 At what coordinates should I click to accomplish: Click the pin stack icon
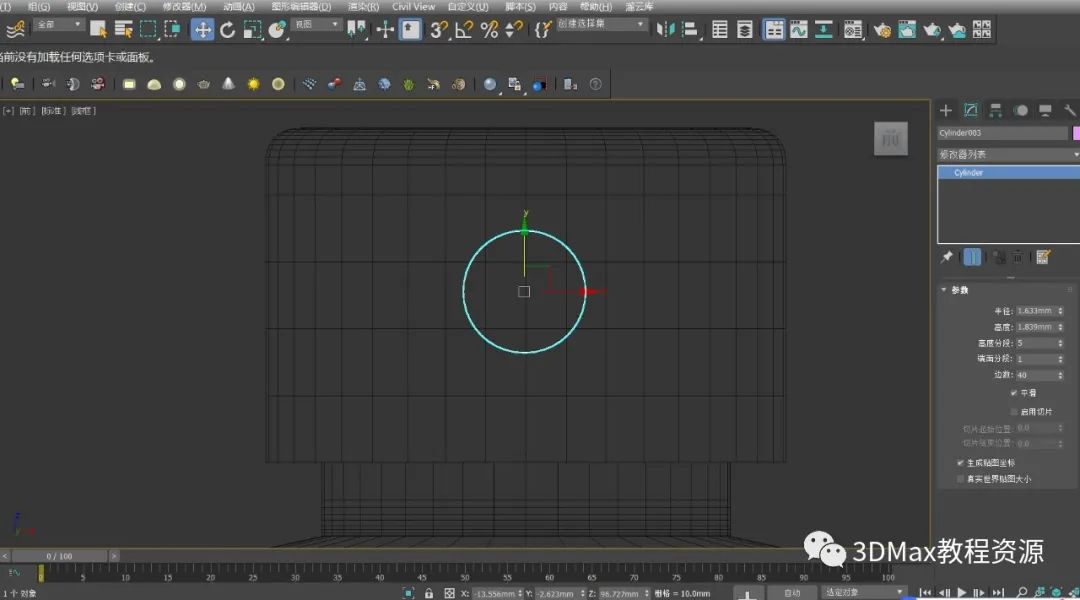coord(947,257)
